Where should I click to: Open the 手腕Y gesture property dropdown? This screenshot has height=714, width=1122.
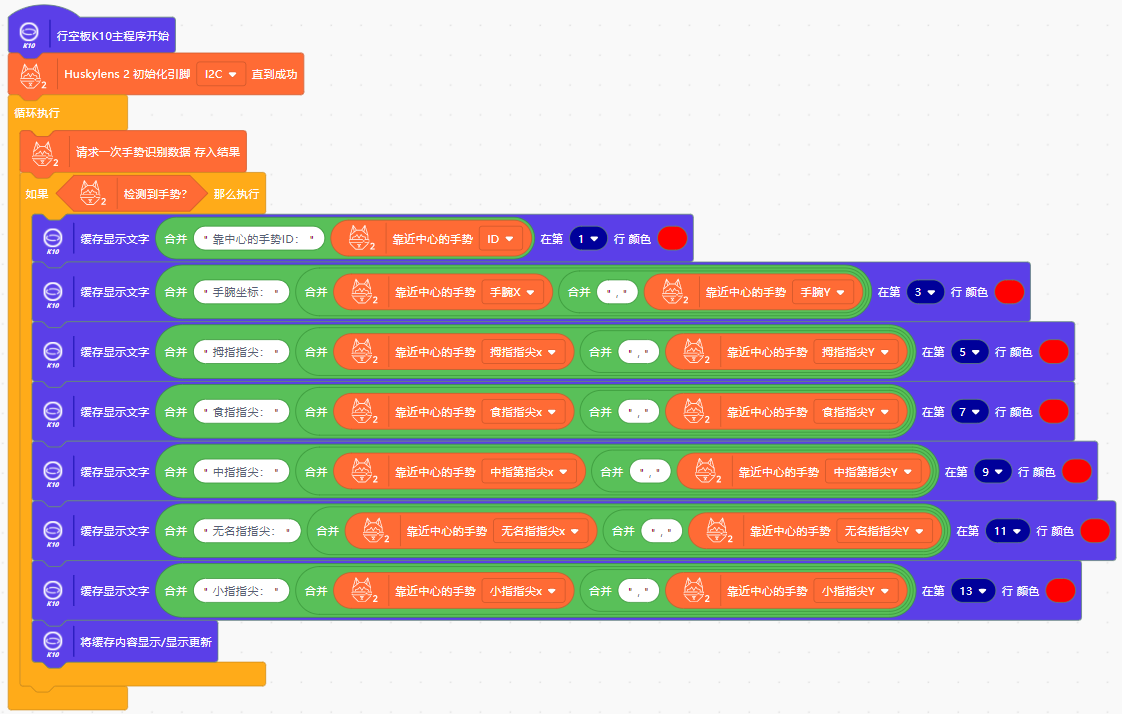(x=825, y=292)
